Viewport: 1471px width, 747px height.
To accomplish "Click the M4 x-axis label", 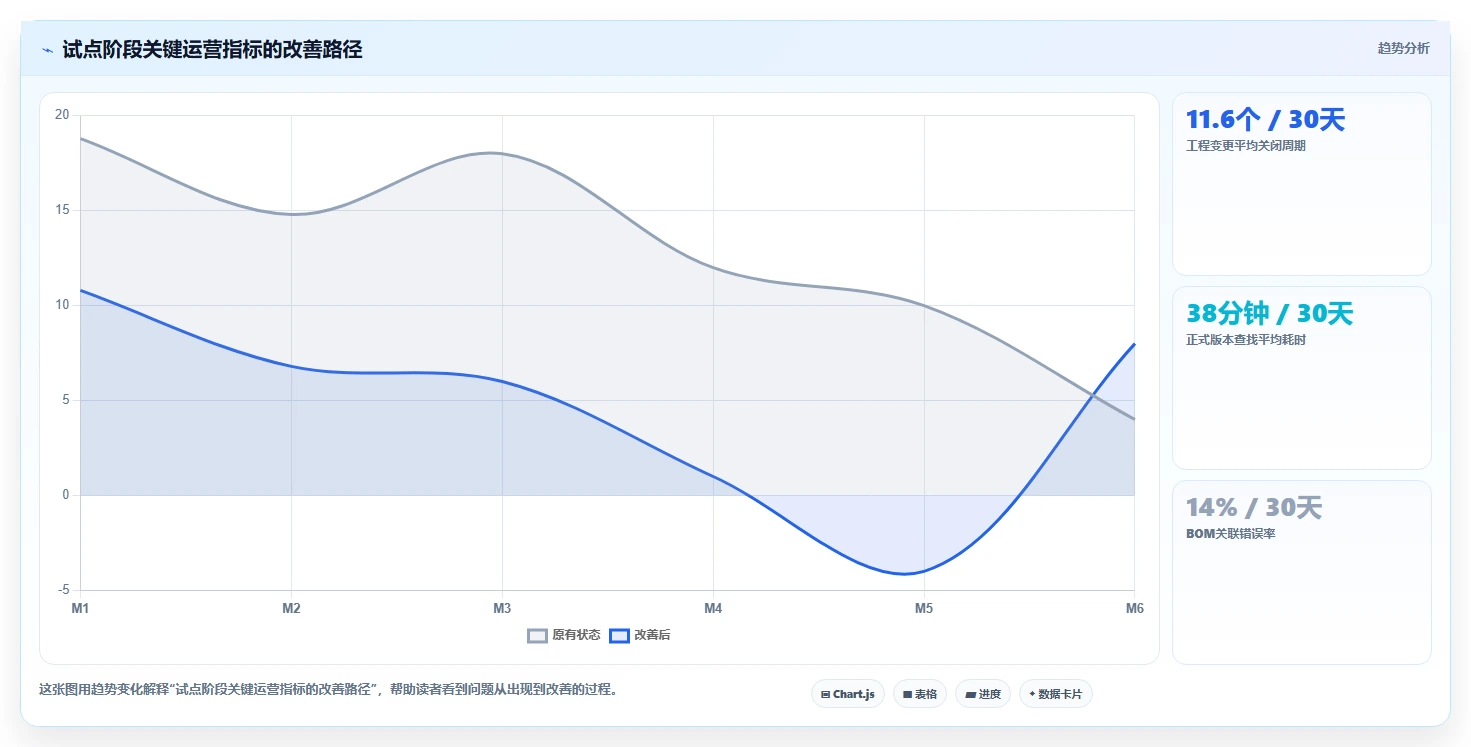I will [713, 608].
